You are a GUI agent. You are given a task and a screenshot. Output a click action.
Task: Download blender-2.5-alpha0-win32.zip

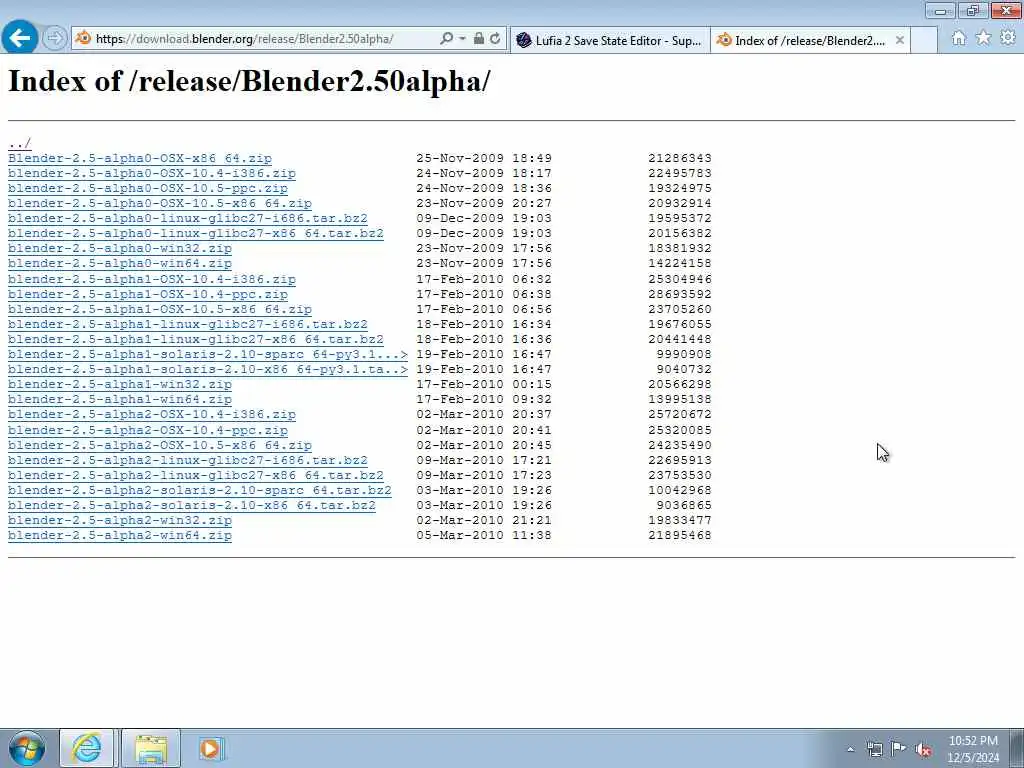tap(120, 248)
